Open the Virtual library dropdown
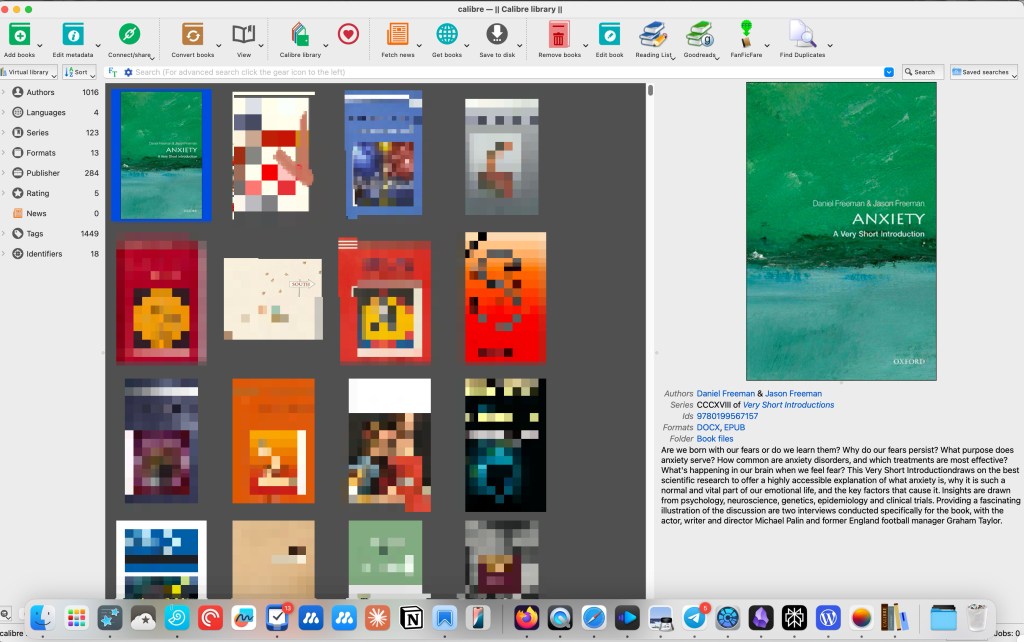 (x=29, y=72)
